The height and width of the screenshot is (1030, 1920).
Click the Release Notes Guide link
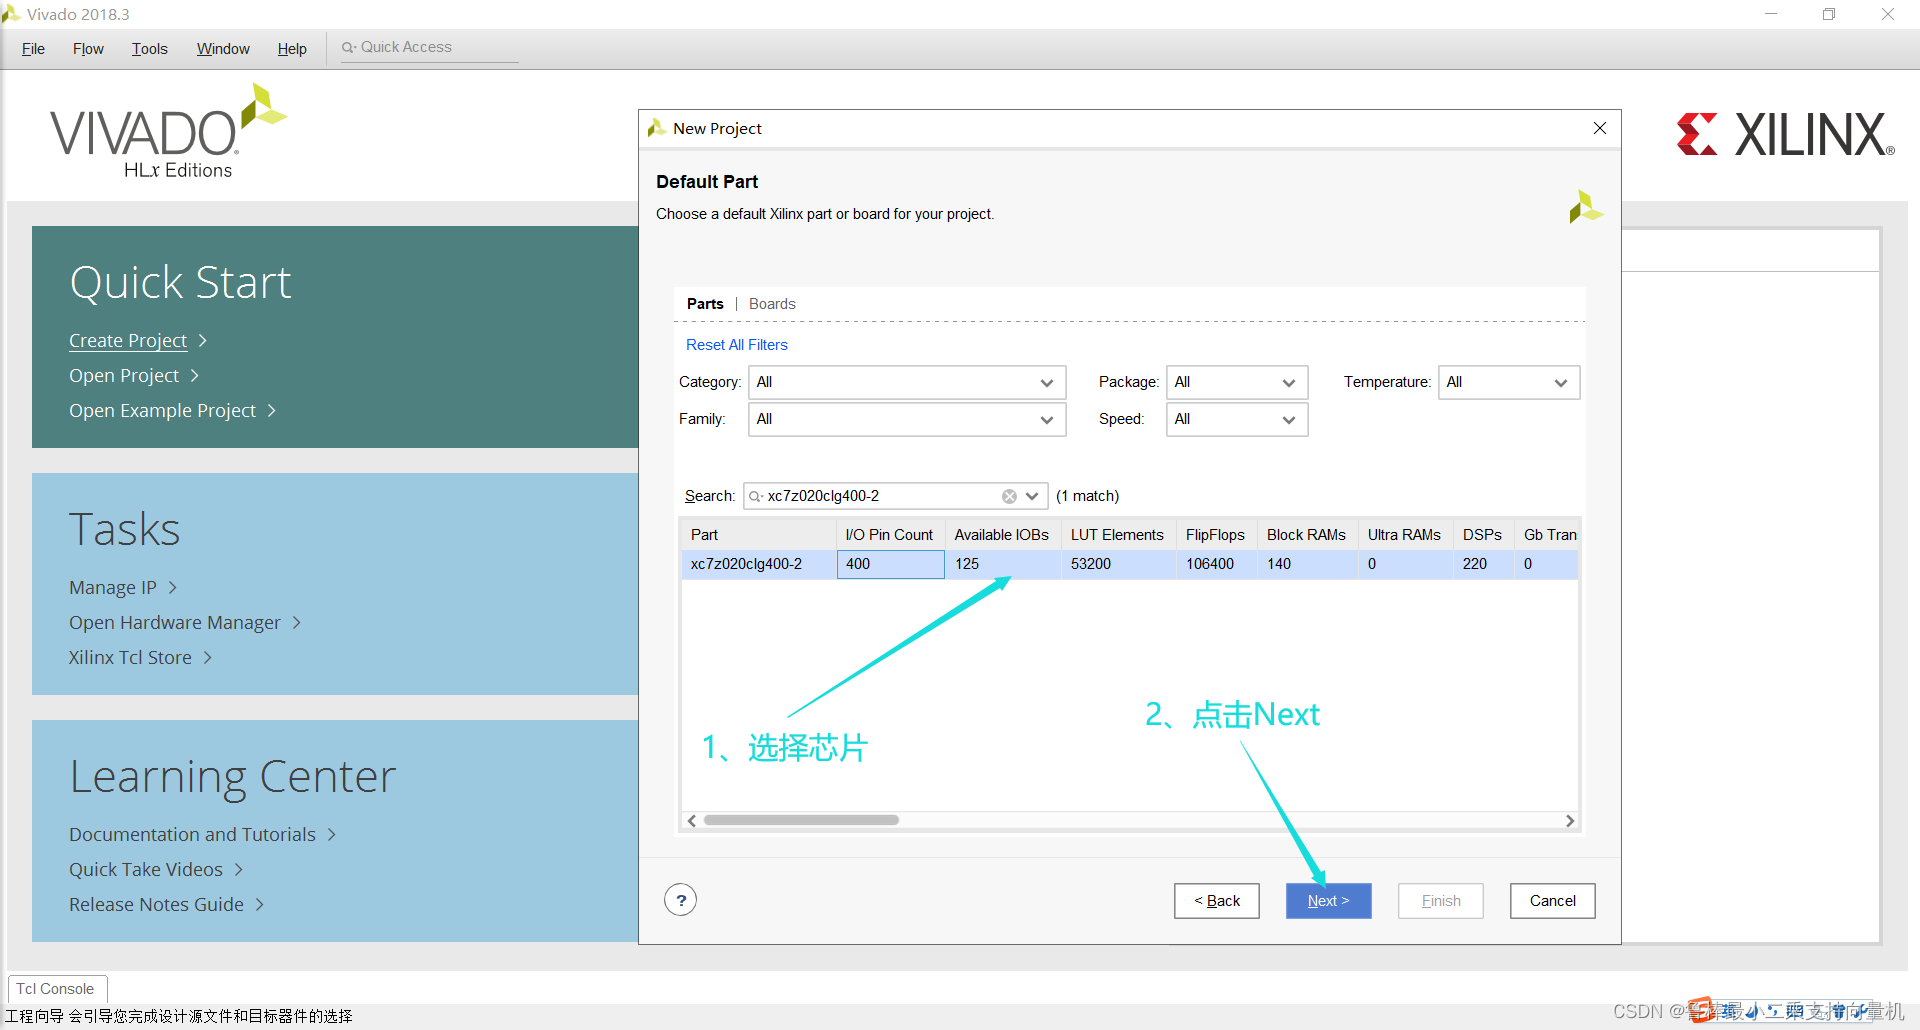pyautogui.click(x=156, y=905)
